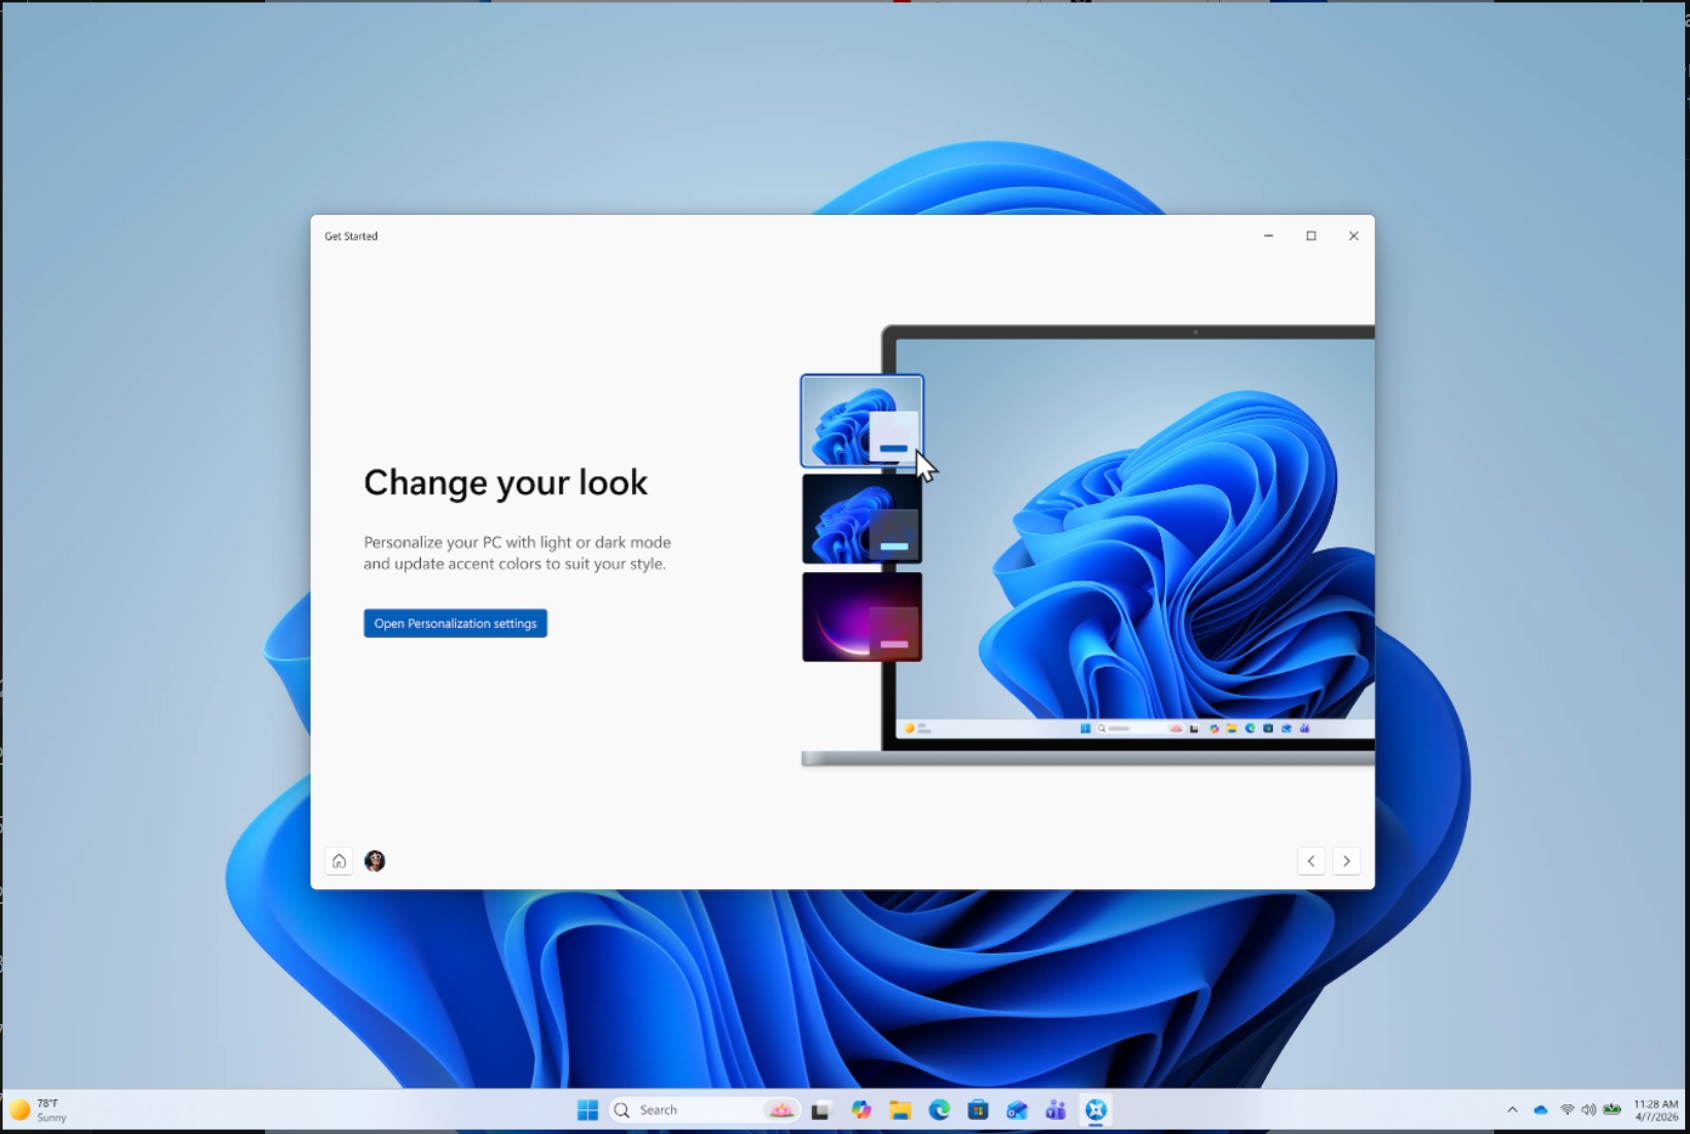This screenshot has width=1690, height=1134.
Task: Launch Microsoft Edge from the taskbar
Action: [x=939, y=1110]
